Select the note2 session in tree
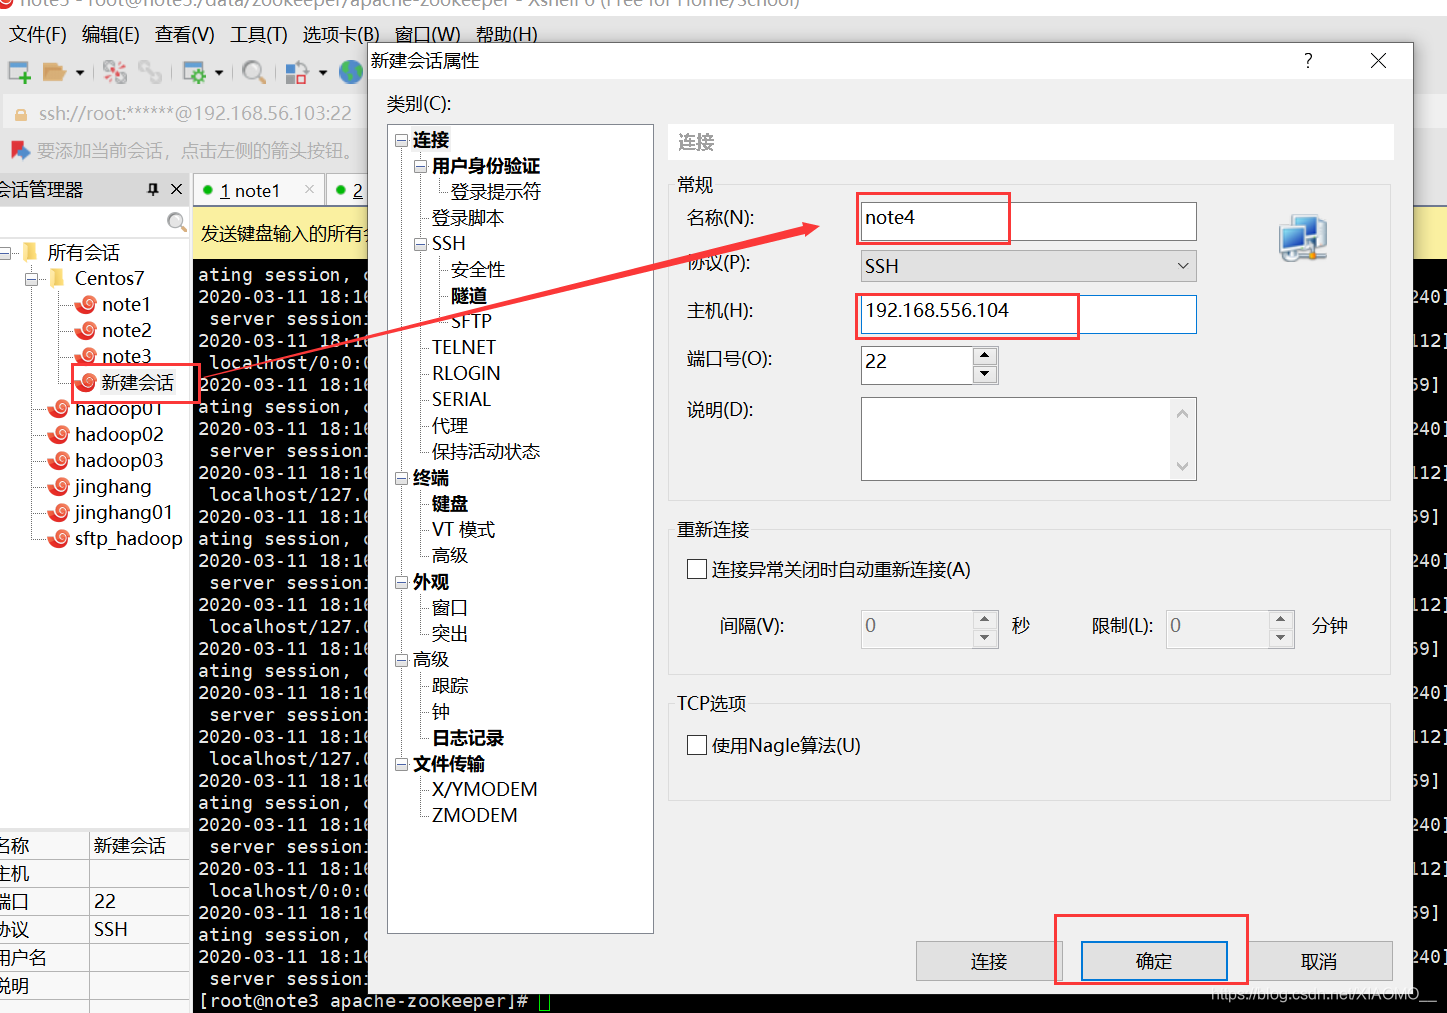This screenshot has width=1447, height=1013. click(127, 330)
